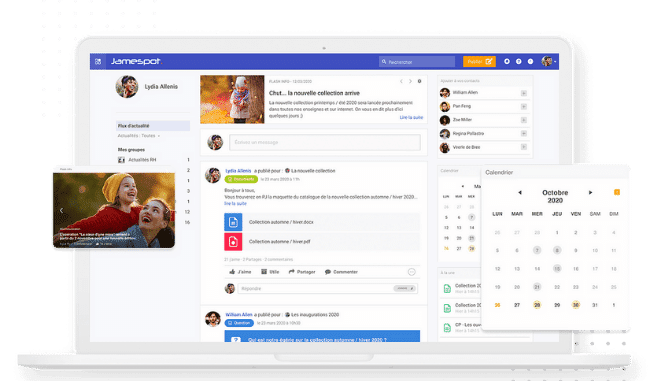Go to previous month in Calendrier popup
Image resolution: width=661 pixels, height=381 pixels.
[x=520, y=192]
